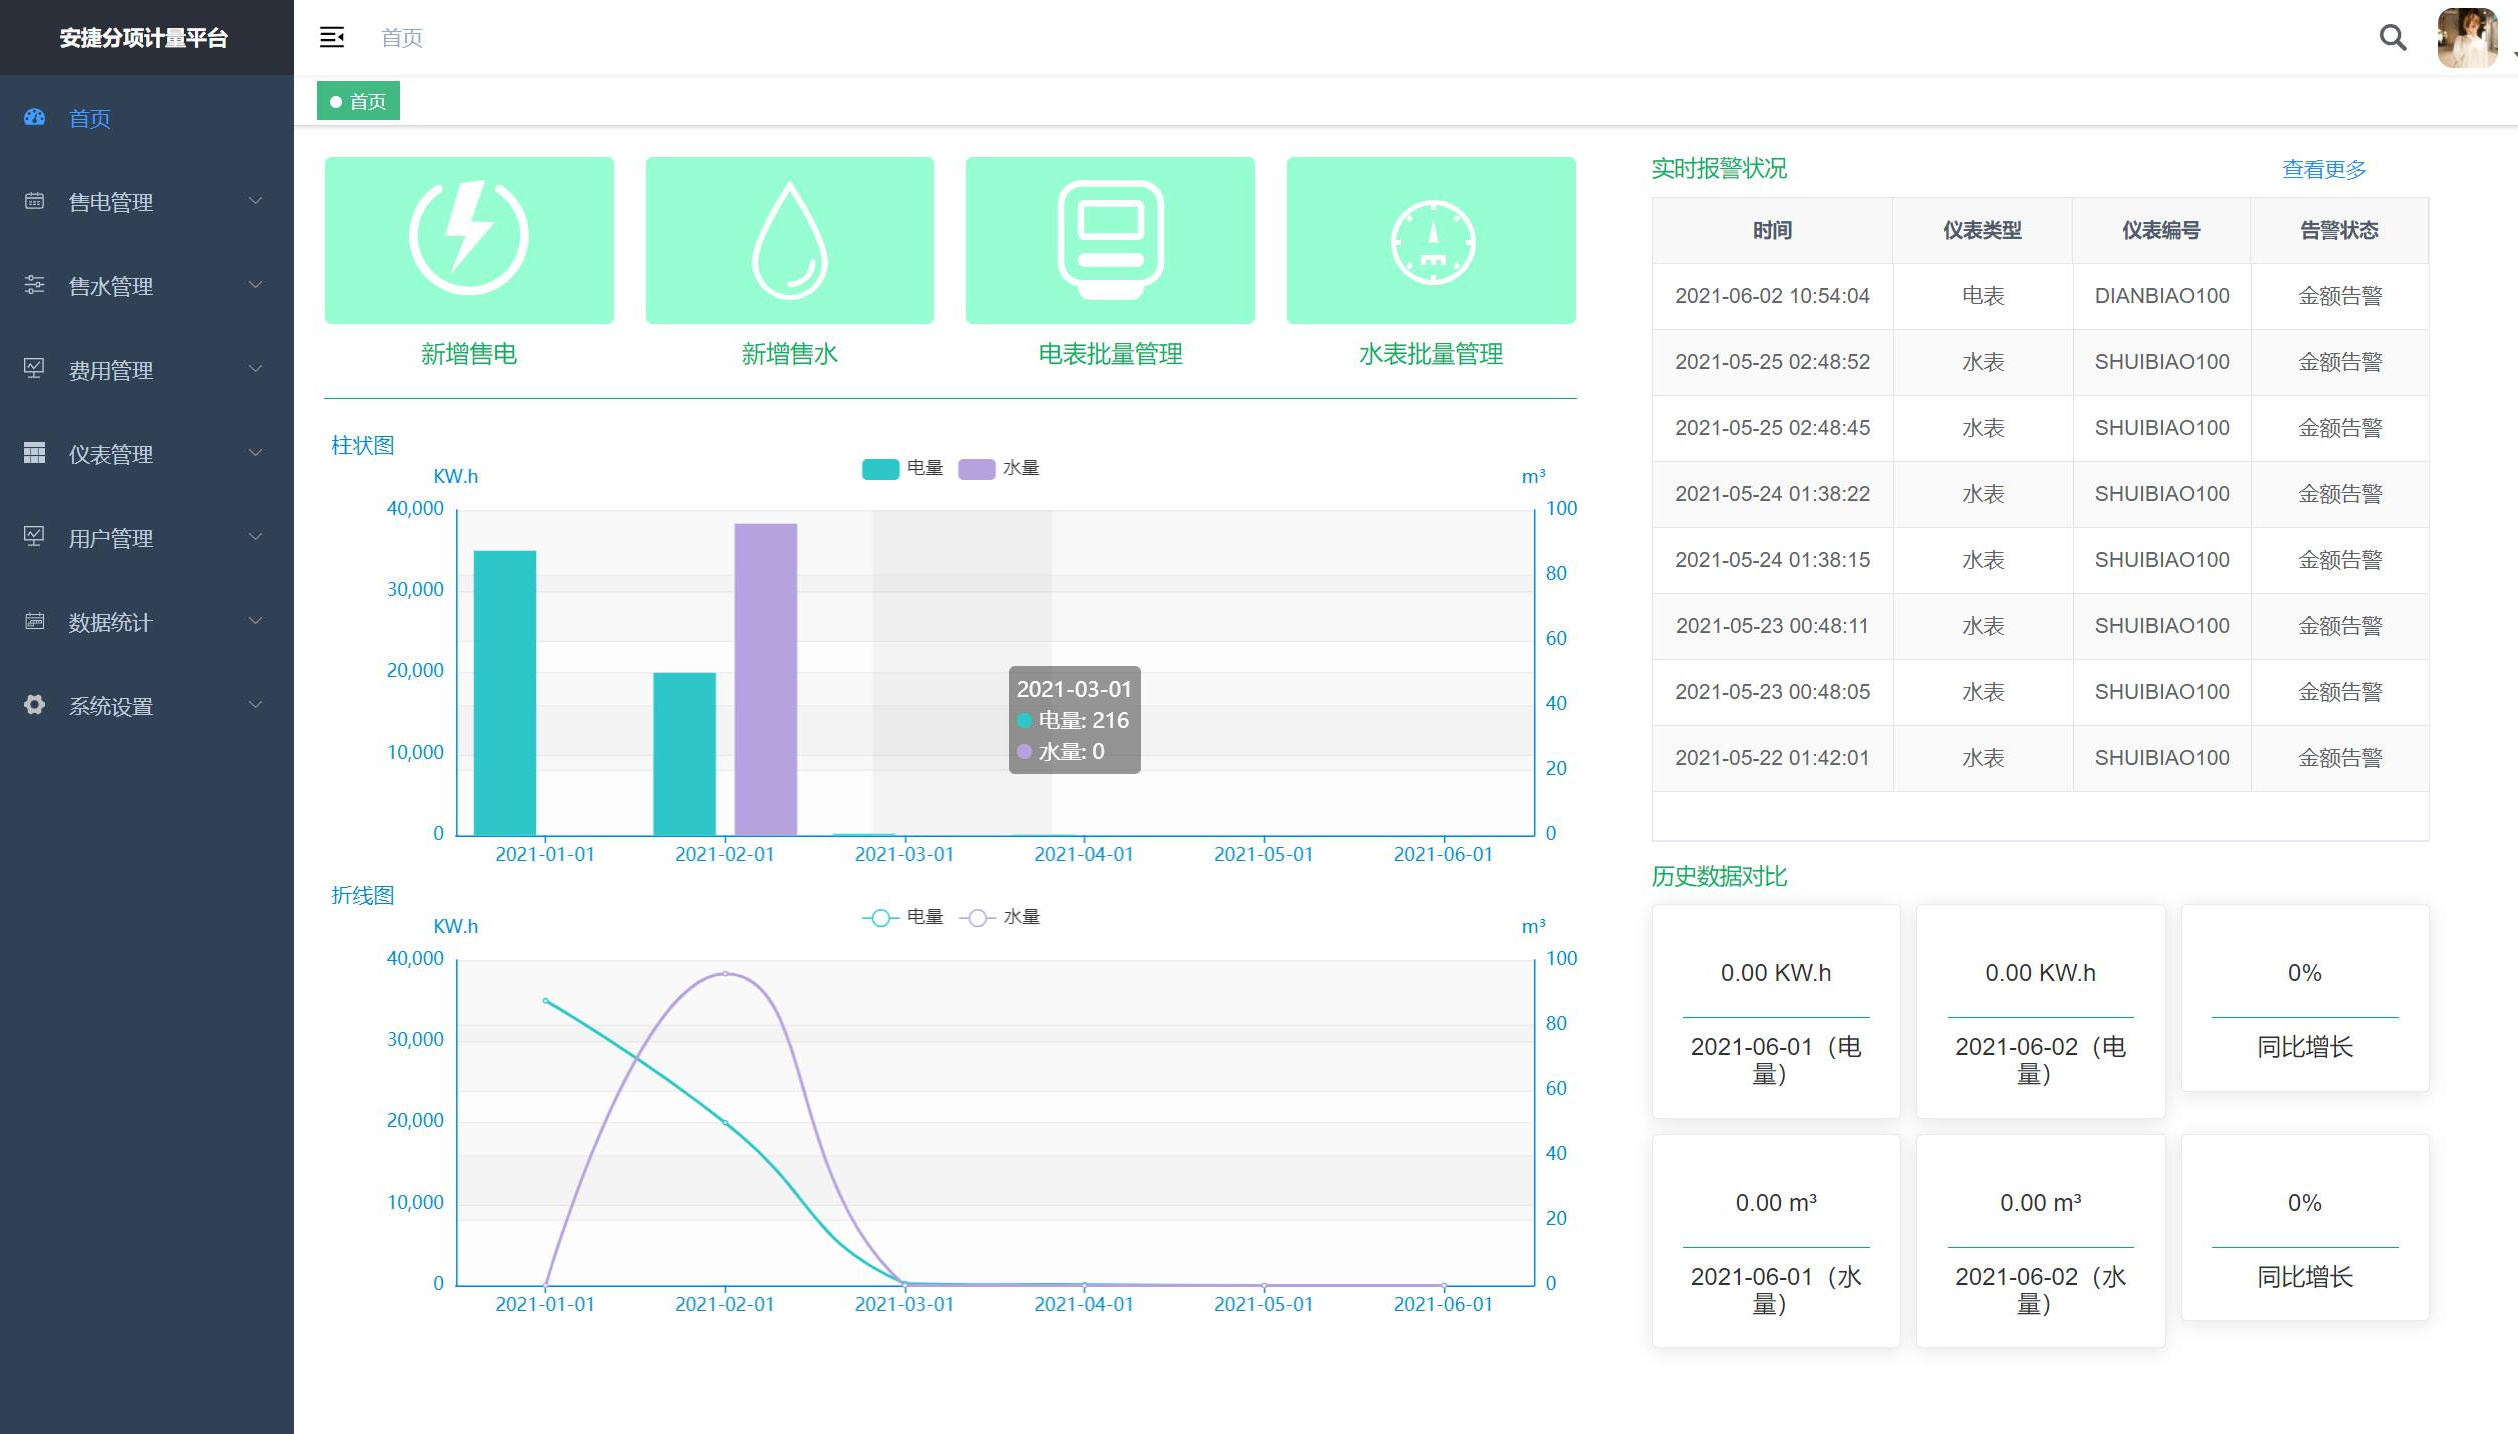
Task: Toggle 水量 series in bar chart legend
Action: coord(977,468)
